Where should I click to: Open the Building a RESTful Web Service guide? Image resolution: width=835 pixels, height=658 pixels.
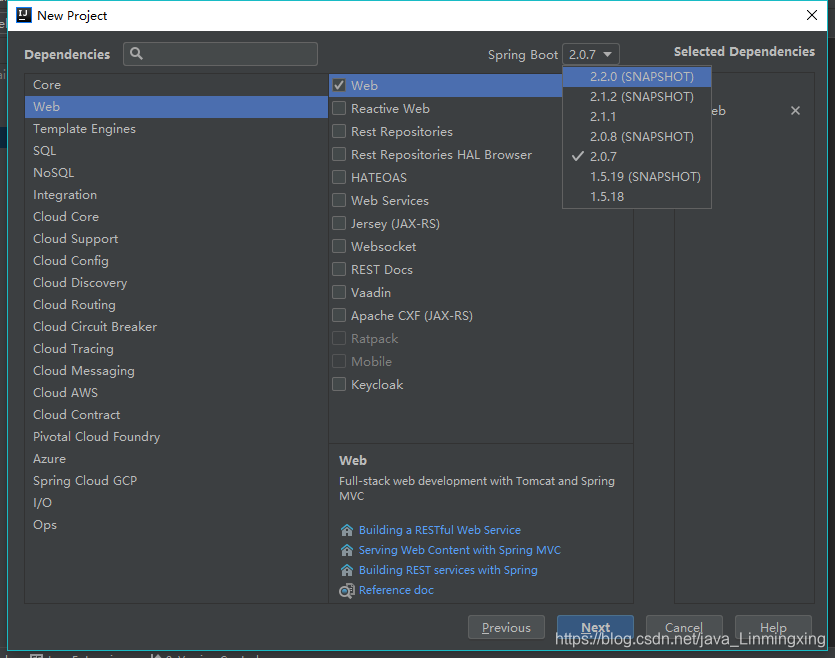click(439, 530)
